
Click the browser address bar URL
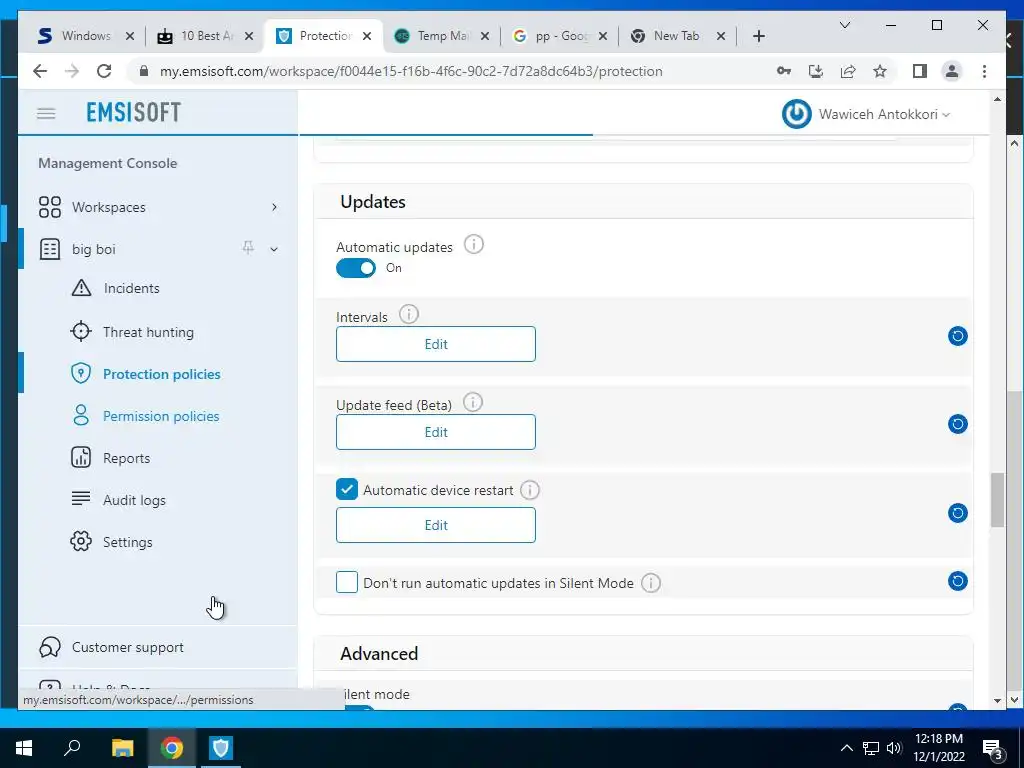coord(411,71)
